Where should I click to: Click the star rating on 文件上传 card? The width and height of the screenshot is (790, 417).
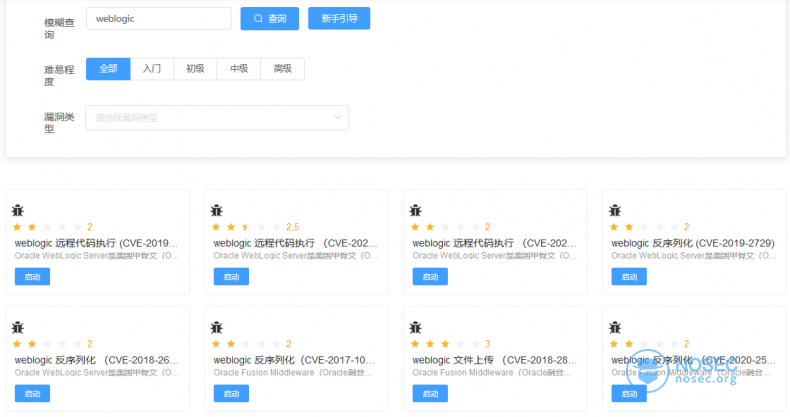tap(445, 344)
